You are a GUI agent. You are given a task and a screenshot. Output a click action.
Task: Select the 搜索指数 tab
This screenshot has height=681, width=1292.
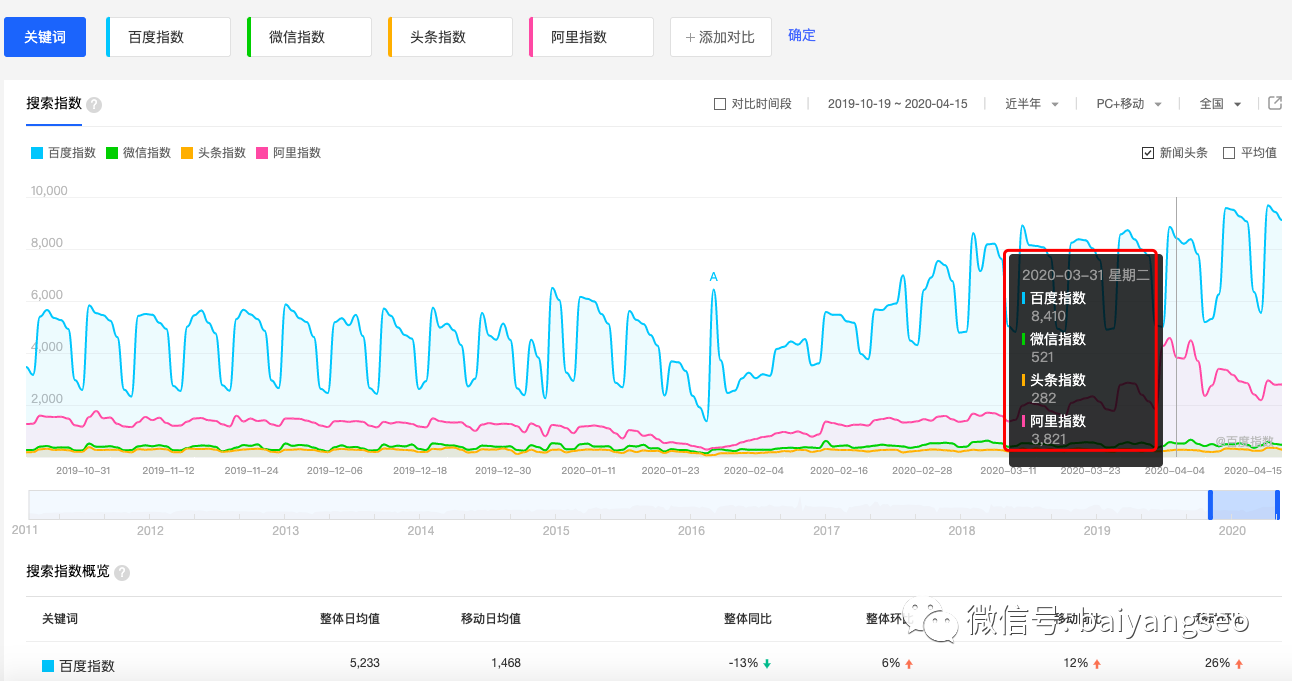54,104
